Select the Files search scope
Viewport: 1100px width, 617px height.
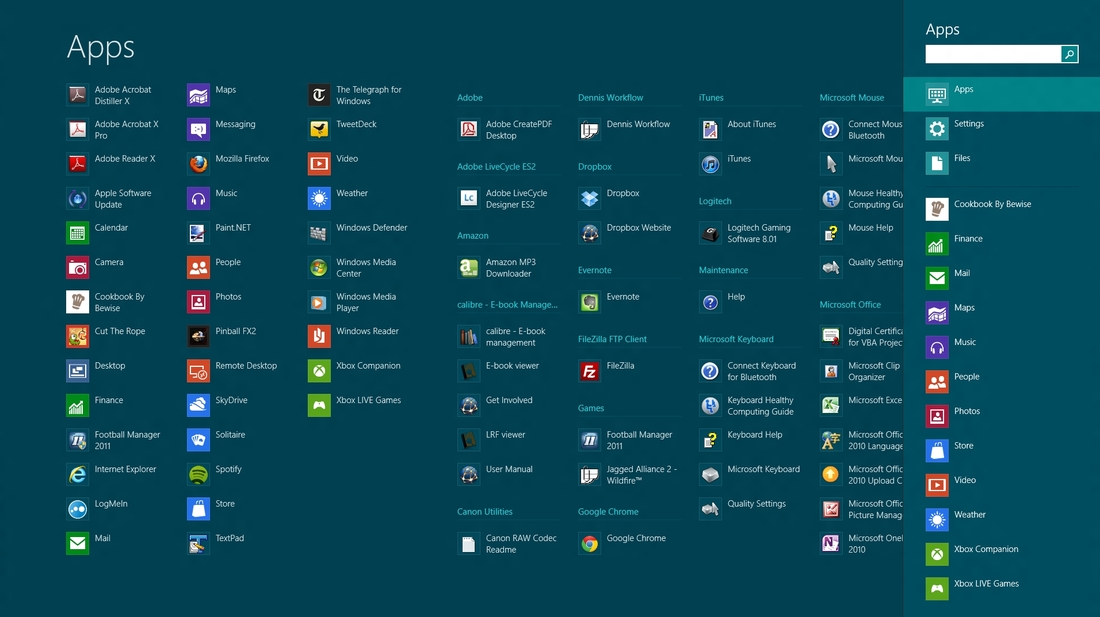coord(1002,163)
